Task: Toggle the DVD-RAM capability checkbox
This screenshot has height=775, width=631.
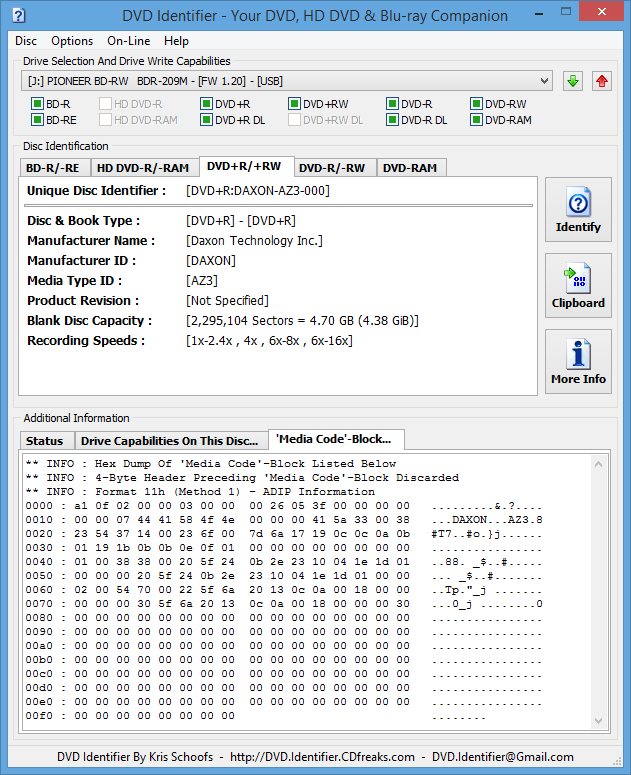Action: (x=476, y=120)
